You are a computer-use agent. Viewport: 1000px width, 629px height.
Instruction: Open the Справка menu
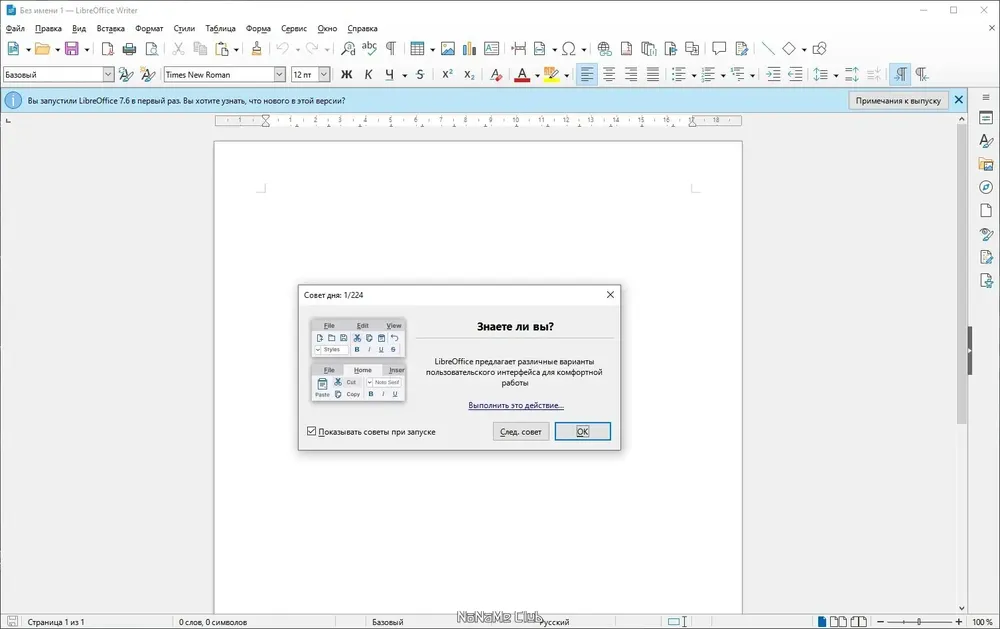pyautogui.click(x=362, y=29)
